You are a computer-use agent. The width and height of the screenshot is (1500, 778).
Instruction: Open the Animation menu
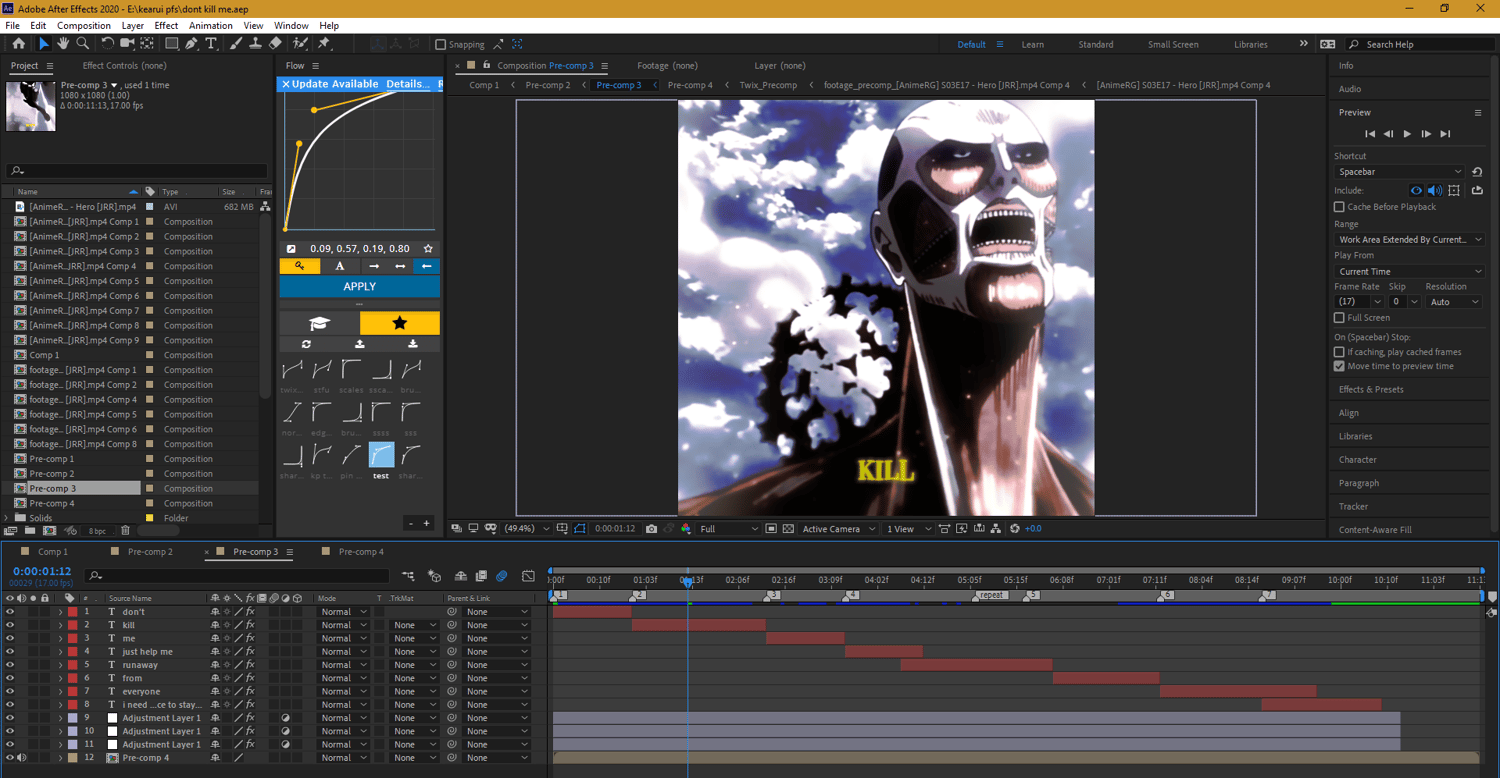click(211, 25)
